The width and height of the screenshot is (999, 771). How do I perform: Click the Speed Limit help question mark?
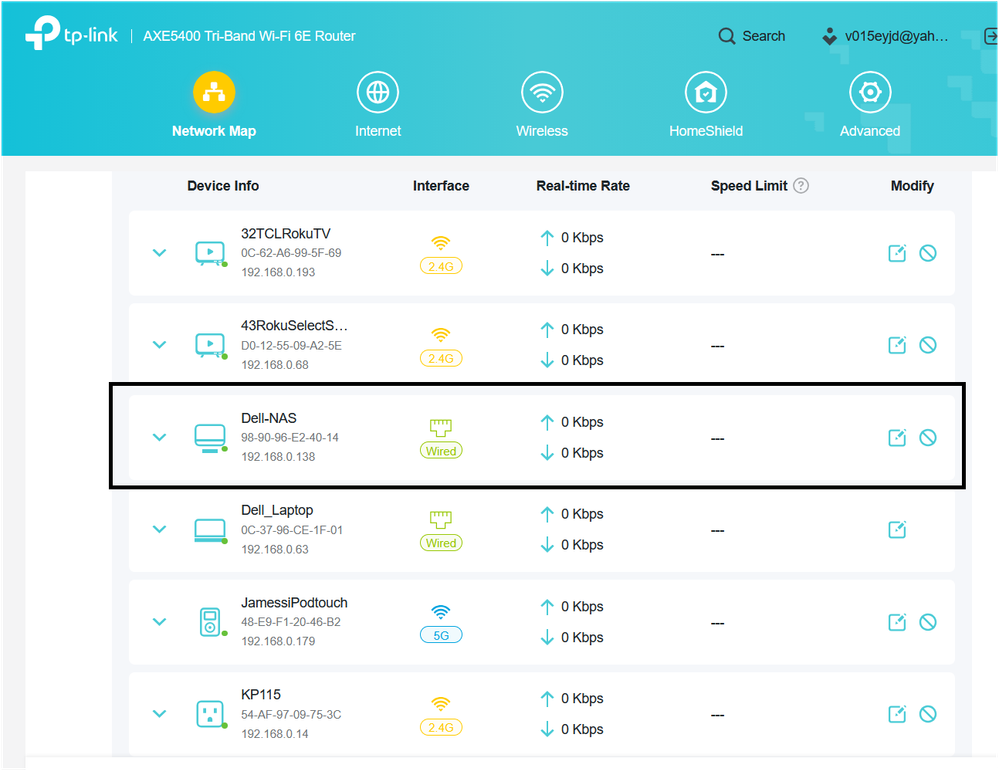pos(801,185)
